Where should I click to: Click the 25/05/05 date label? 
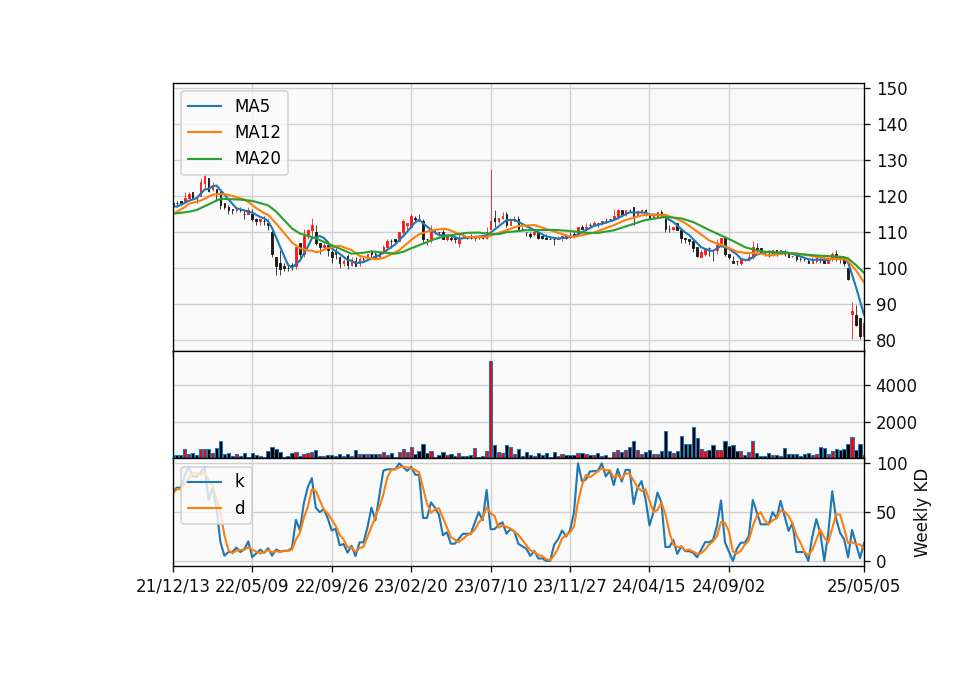point(864,587)
